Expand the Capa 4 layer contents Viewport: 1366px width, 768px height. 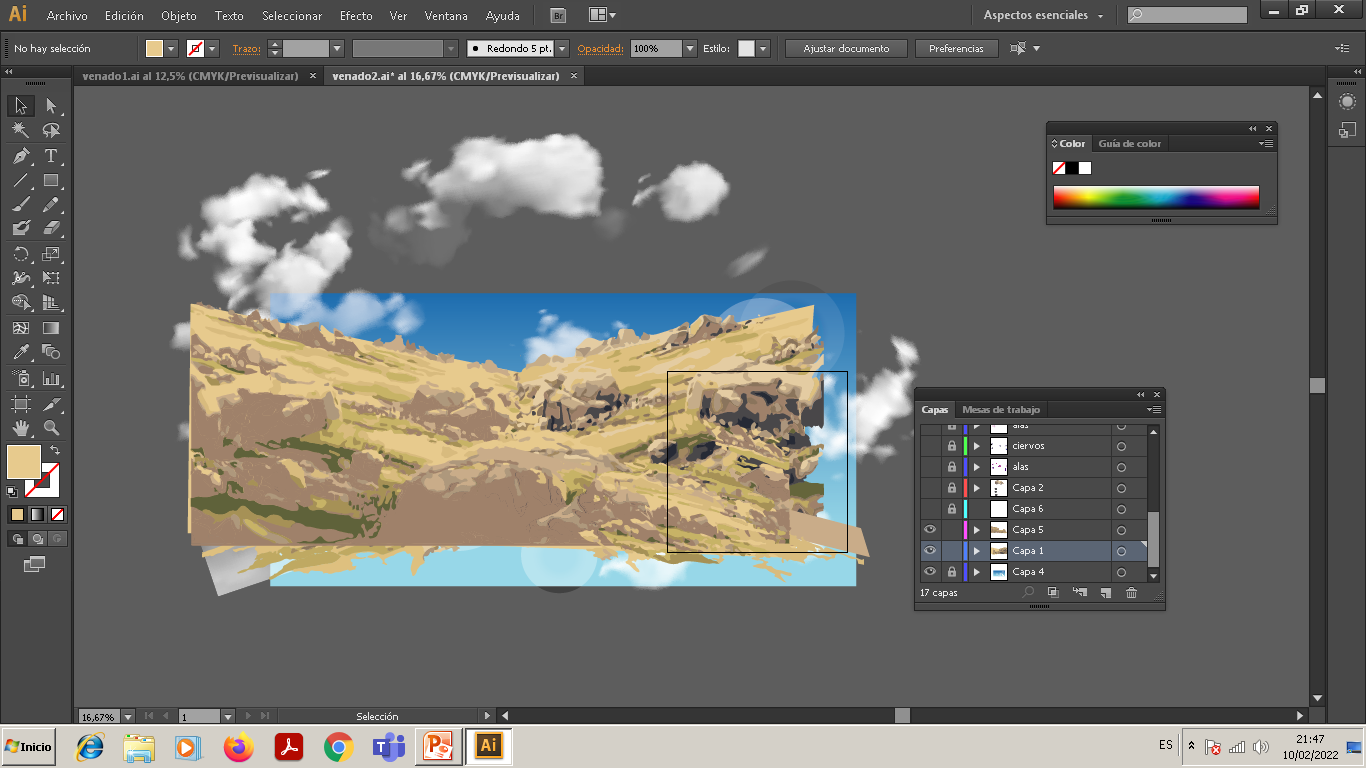click(977, 572)
